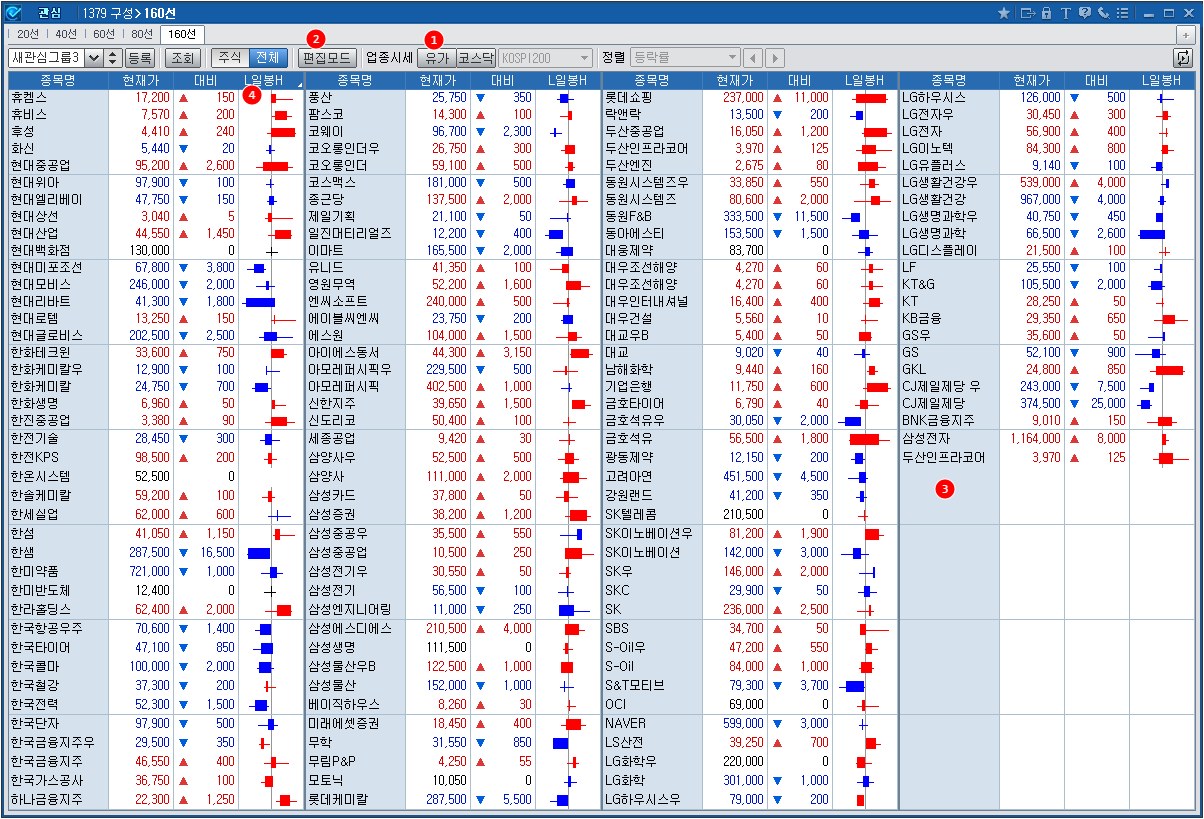
Task: Click the phone consultation icon
Action: [x=1103, y=13]
